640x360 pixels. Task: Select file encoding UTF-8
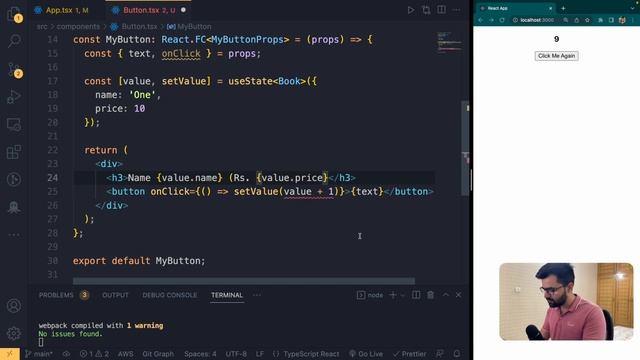236,354
